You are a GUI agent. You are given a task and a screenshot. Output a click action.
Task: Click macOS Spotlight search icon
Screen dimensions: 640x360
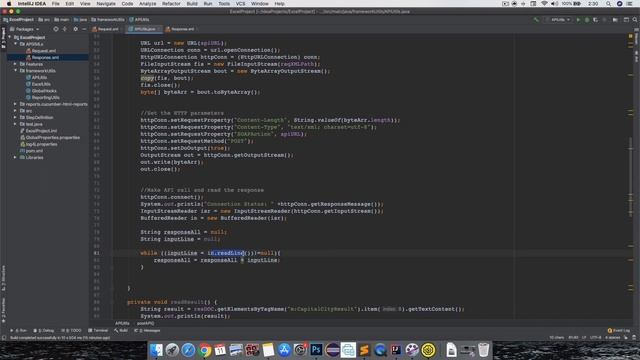point(608,4)
